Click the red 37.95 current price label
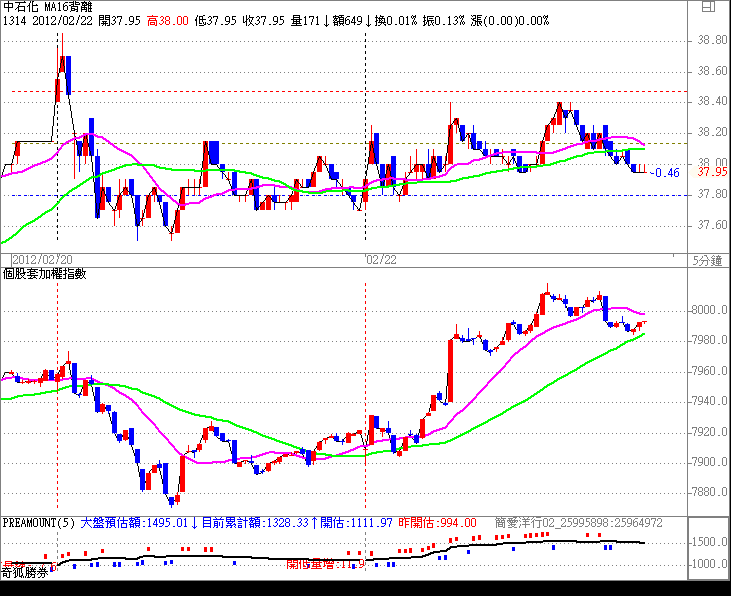731x596 pixels. (711, 172)
